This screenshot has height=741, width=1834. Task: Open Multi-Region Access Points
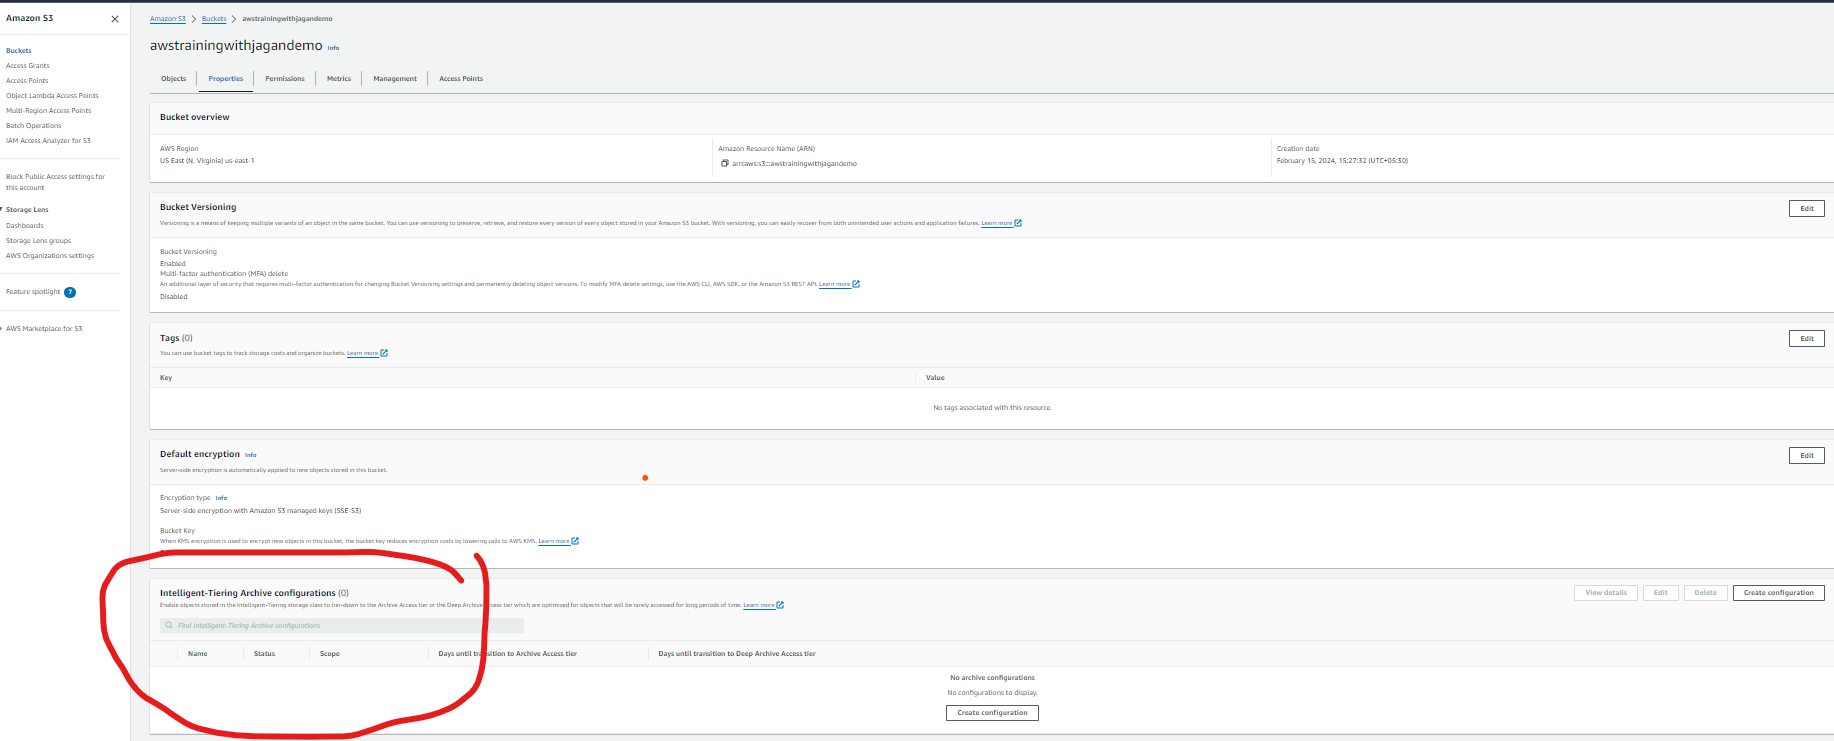pyautogui.click(x=48, y=111)
